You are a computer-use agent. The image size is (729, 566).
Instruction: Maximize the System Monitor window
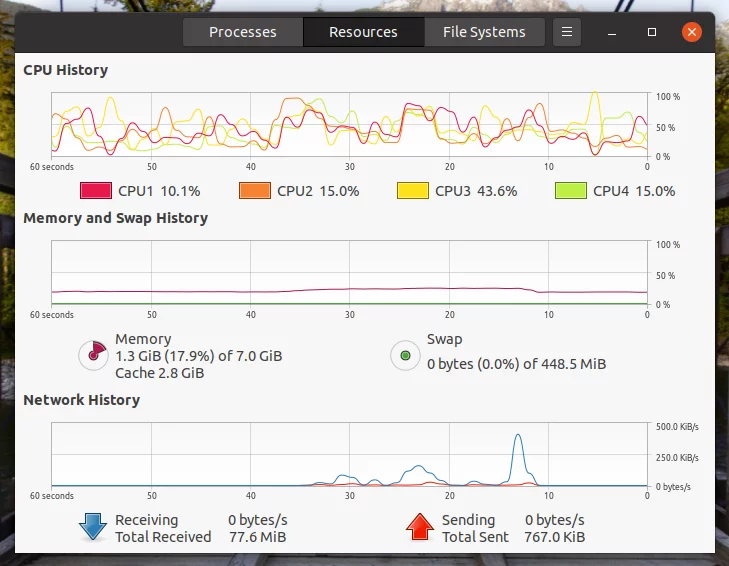point(652,32)
